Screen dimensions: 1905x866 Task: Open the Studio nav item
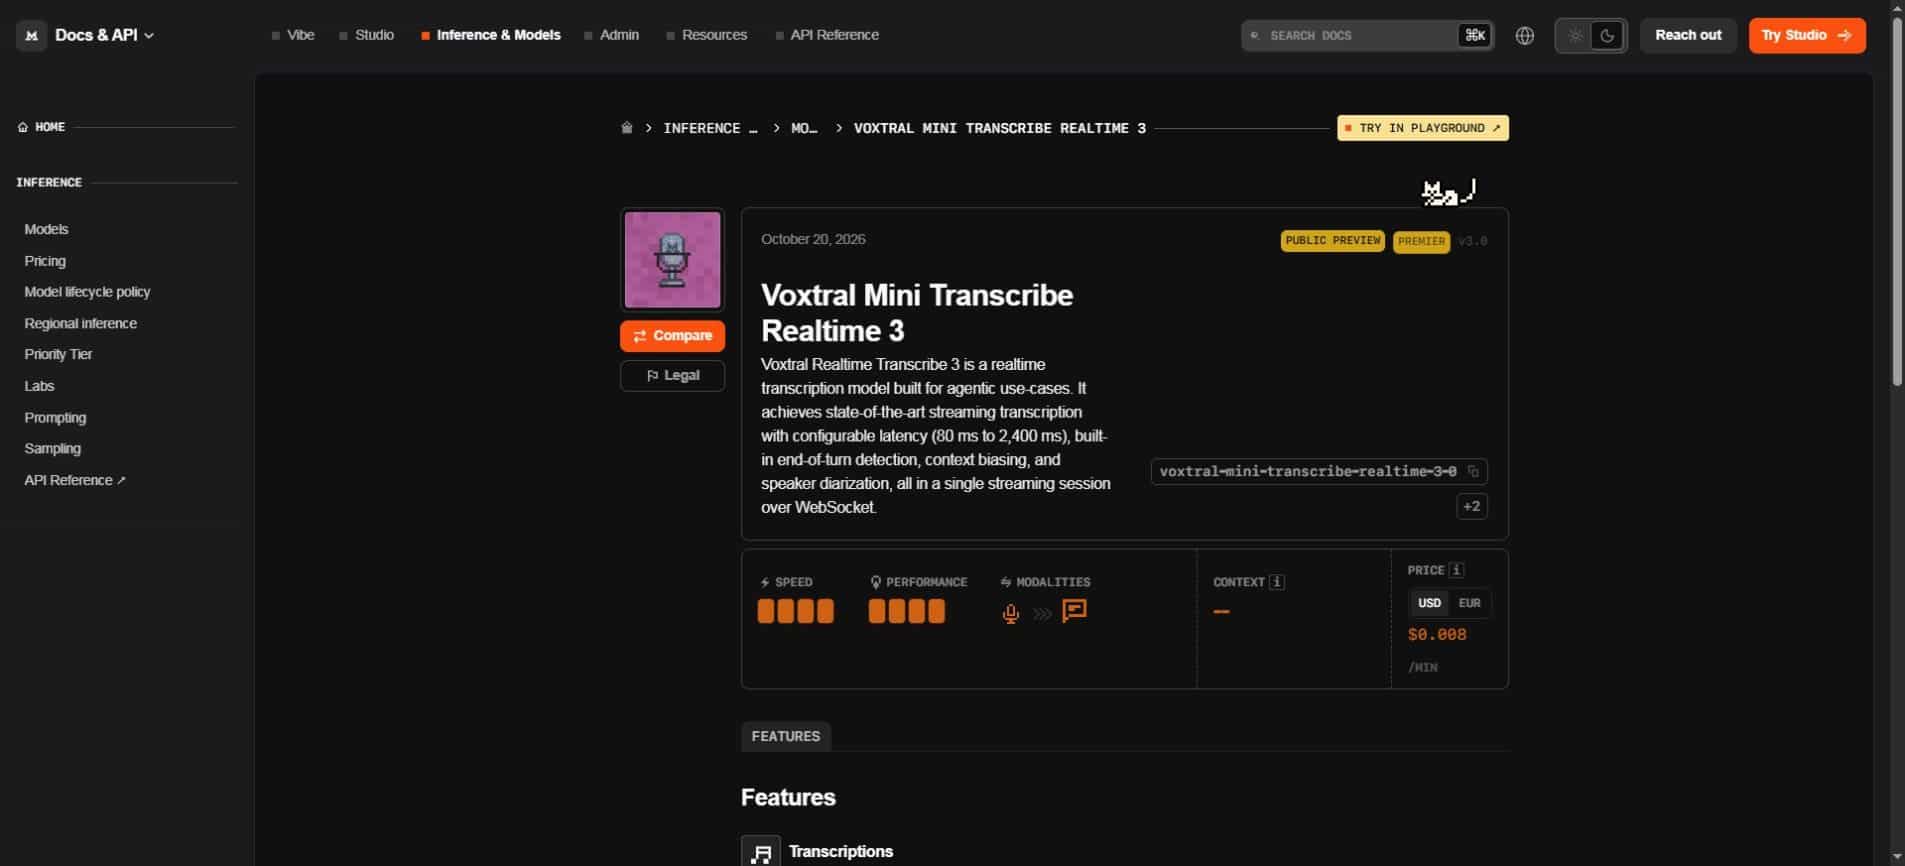tap(366, 35)
